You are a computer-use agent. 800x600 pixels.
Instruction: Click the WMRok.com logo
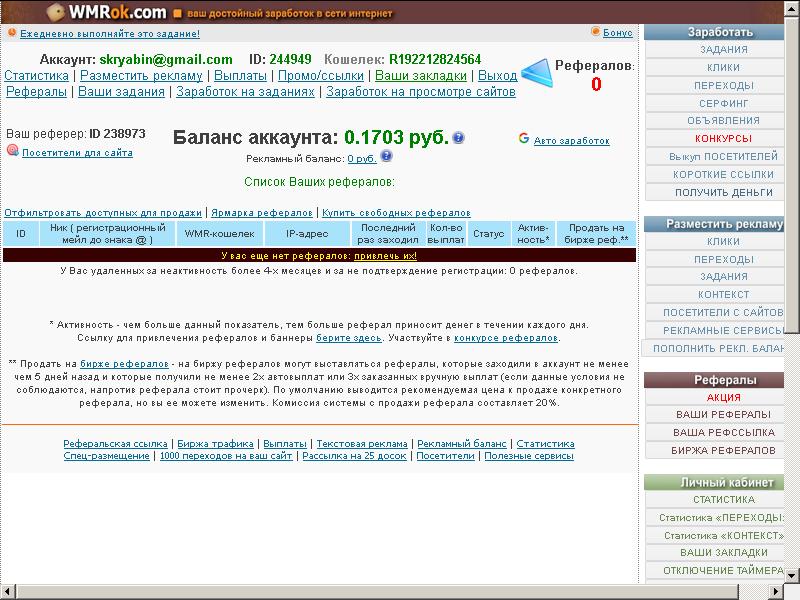point(108,12)
